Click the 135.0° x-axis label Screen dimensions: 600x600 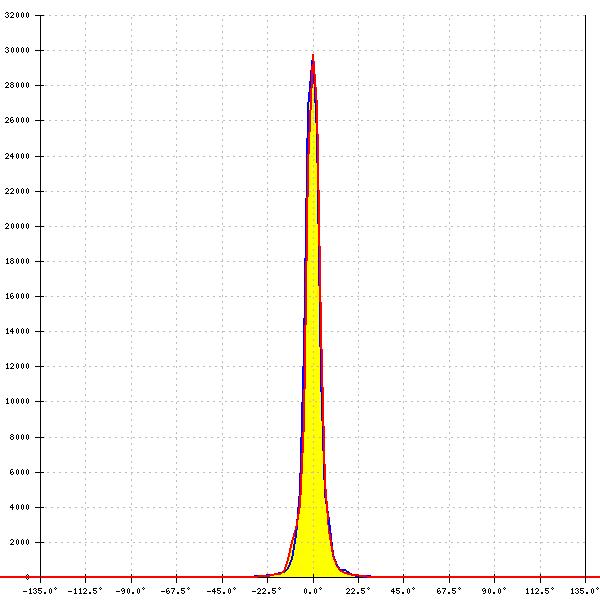coord(585,591)
